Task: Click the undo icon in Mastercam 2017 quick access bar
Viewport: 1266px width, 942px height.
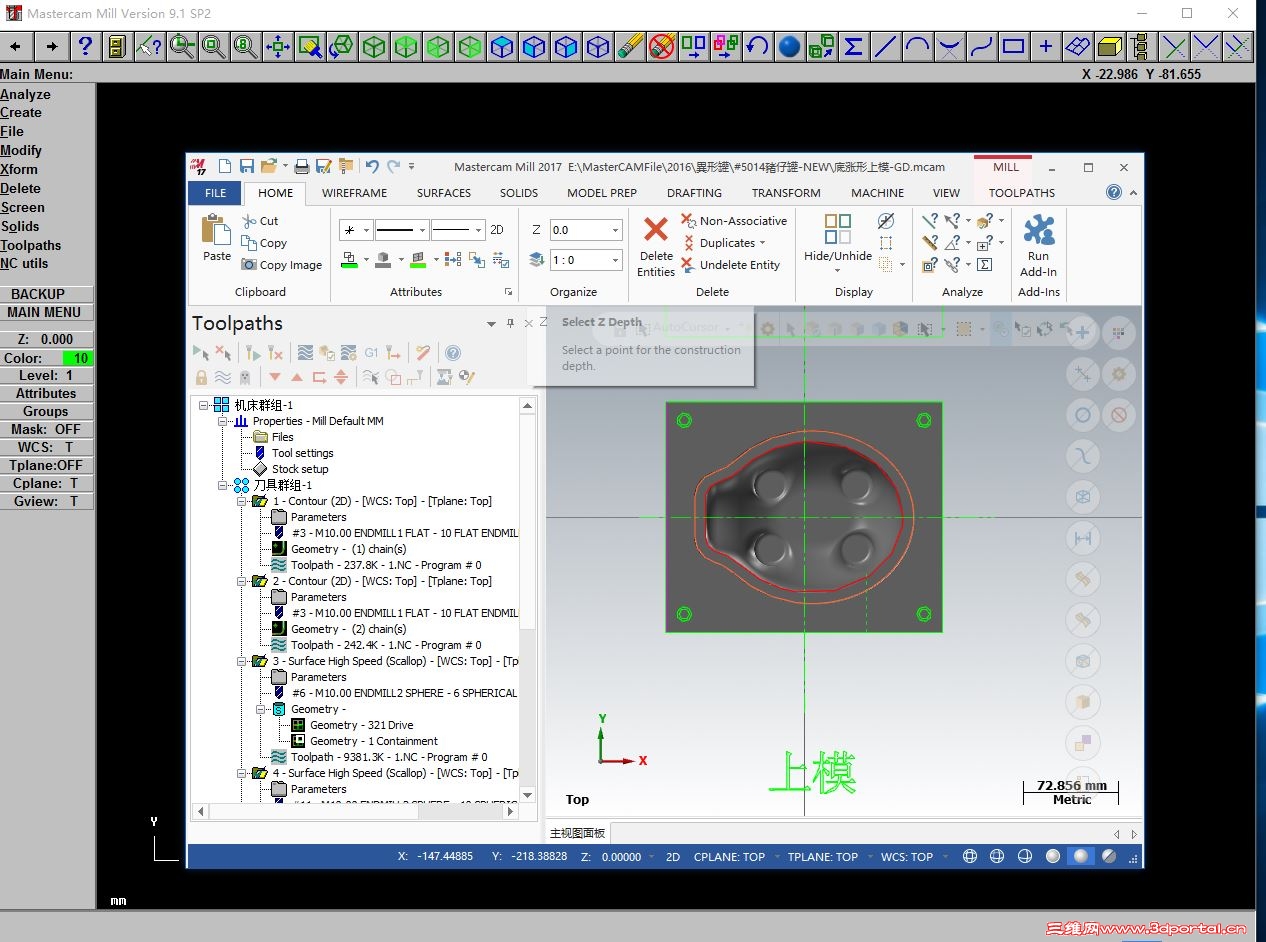Action: 372,166
